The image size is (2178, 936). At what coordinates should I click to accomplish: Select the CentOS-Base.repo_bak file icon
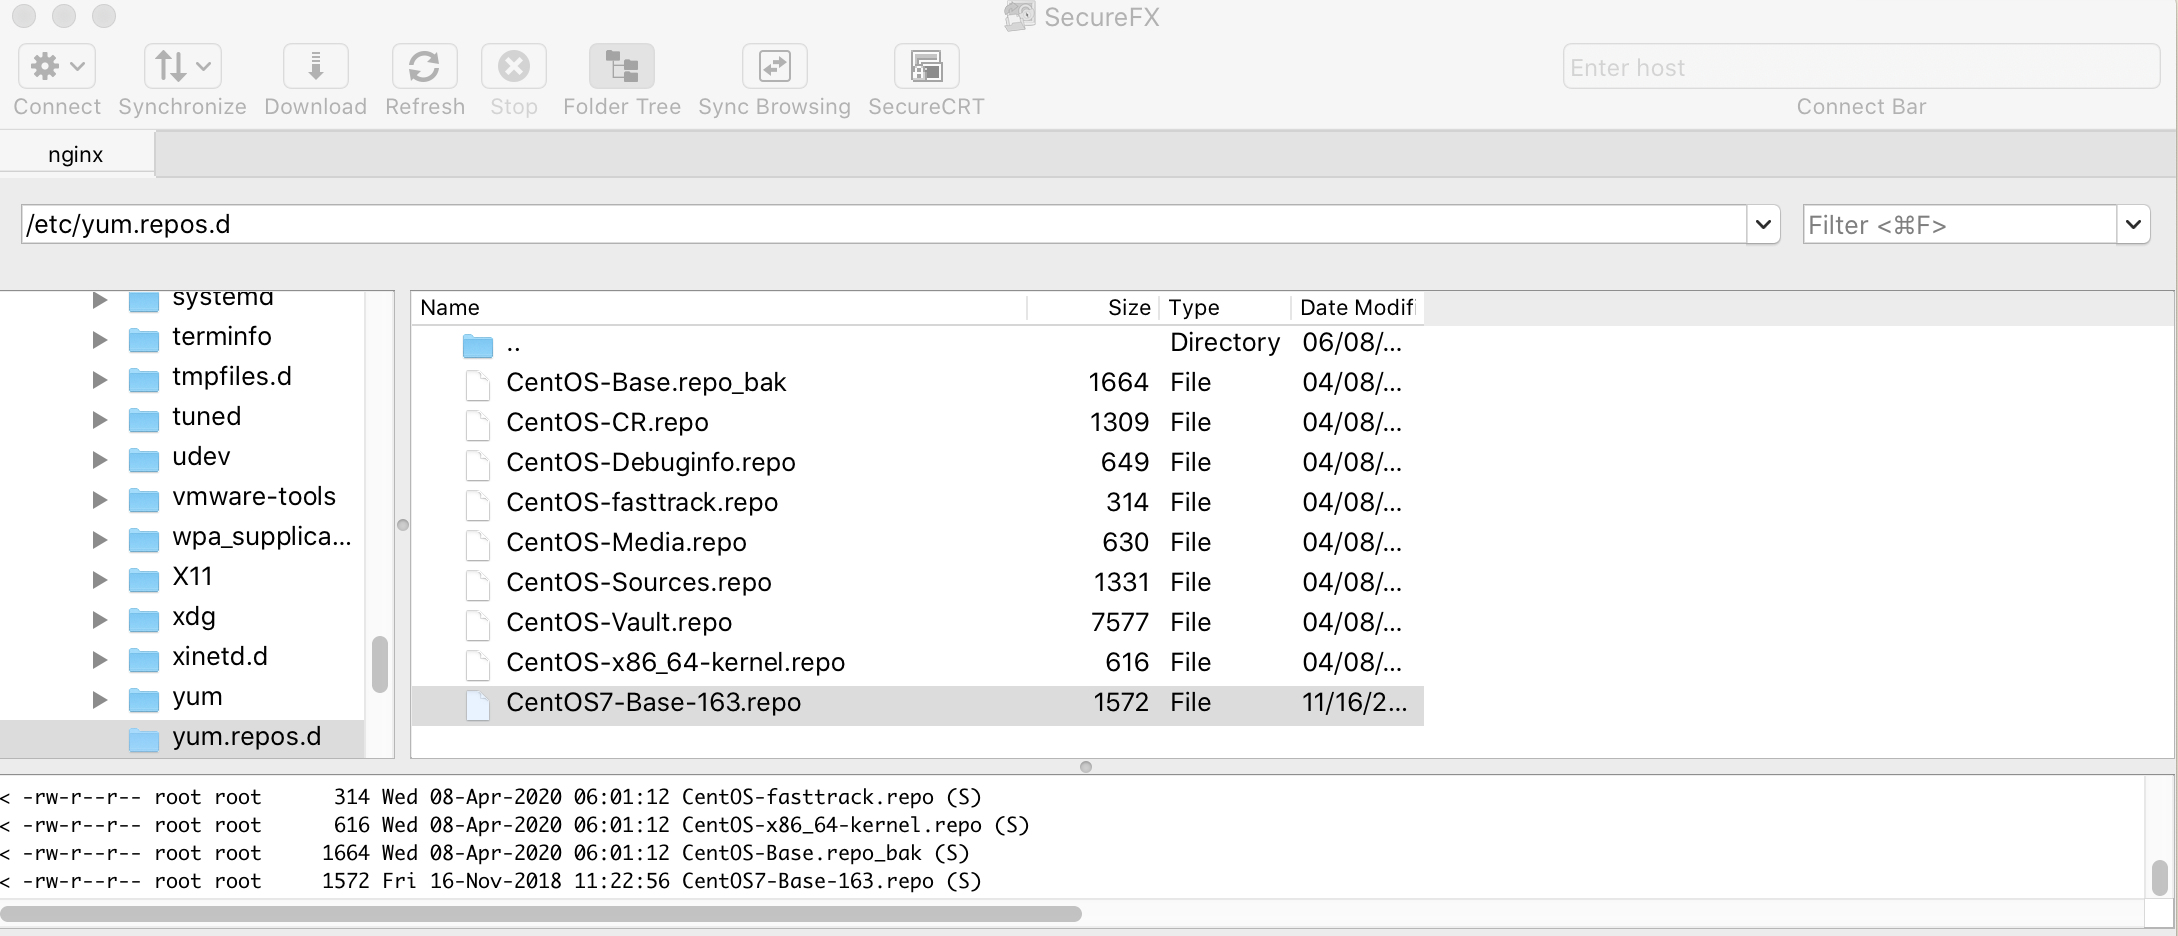(478, 385)
